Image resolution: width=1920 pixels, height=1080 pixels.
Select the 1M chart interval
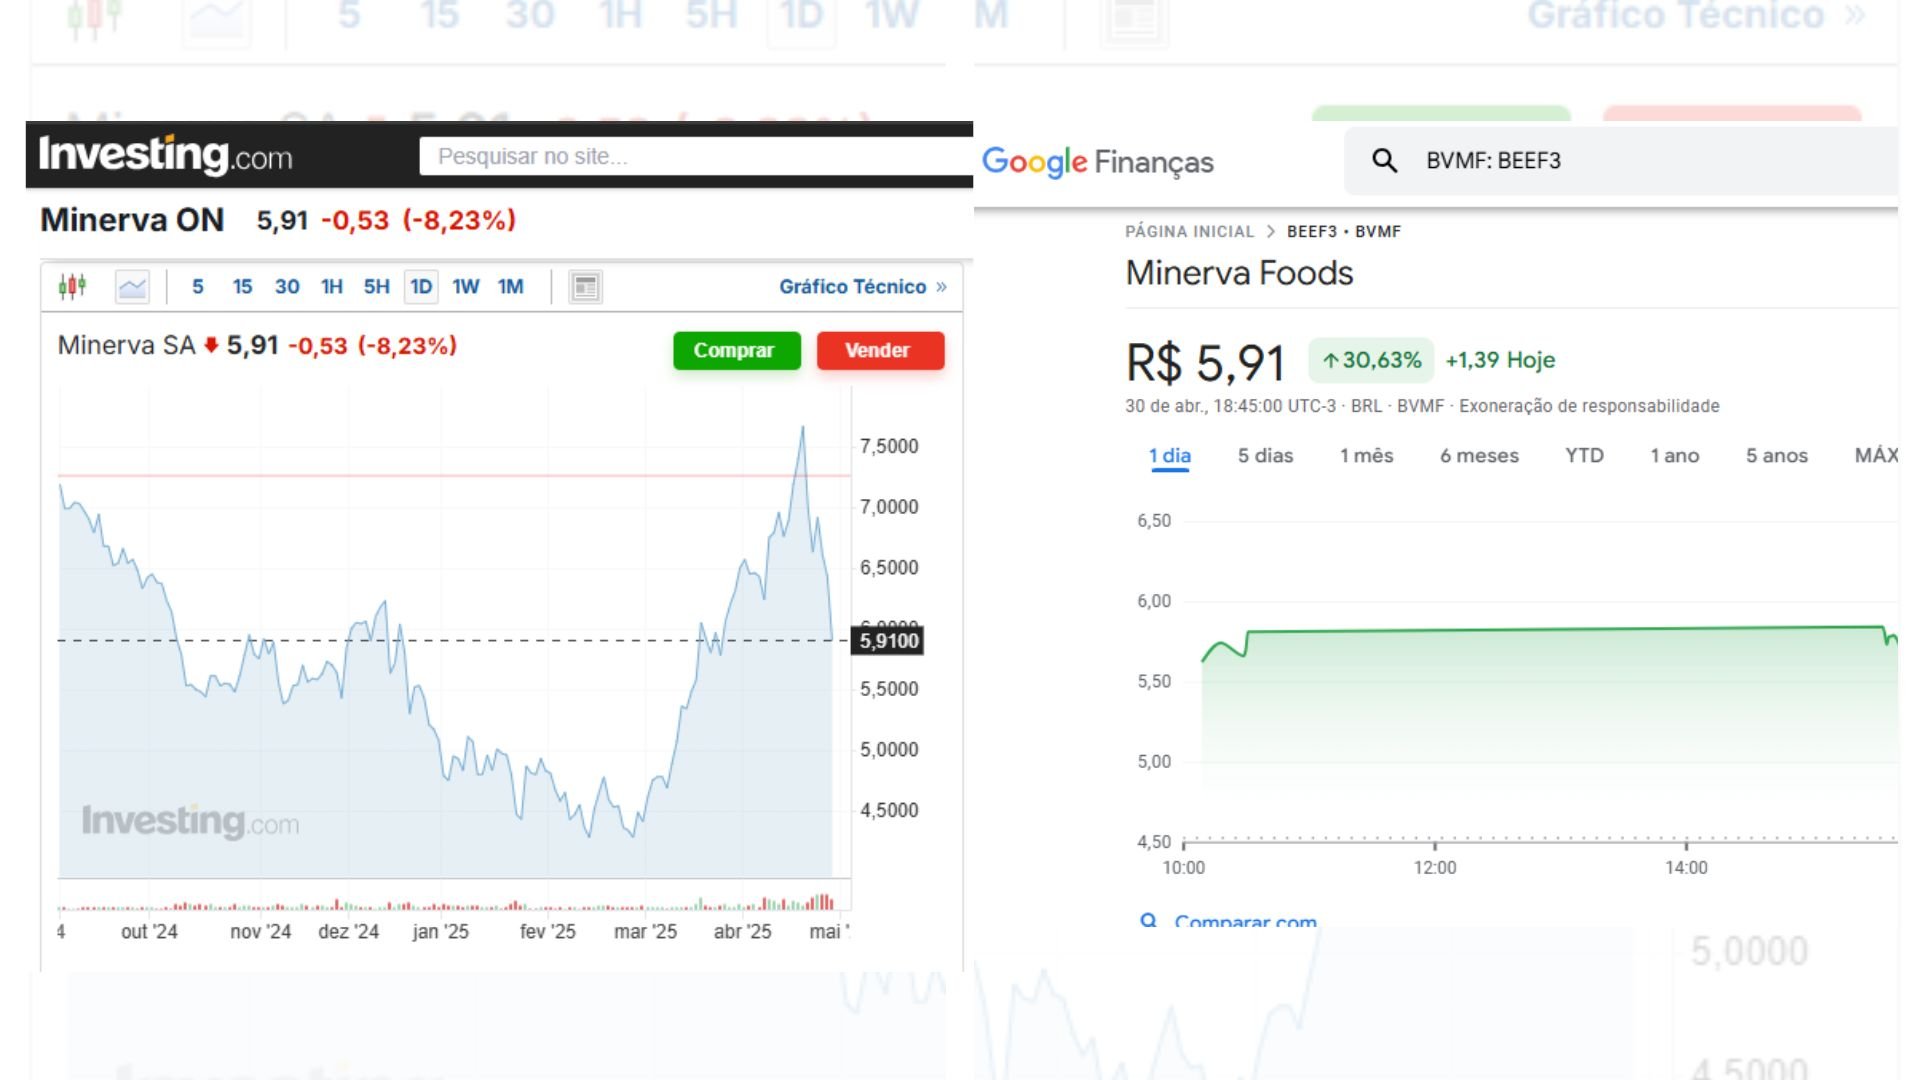[511, 287]
